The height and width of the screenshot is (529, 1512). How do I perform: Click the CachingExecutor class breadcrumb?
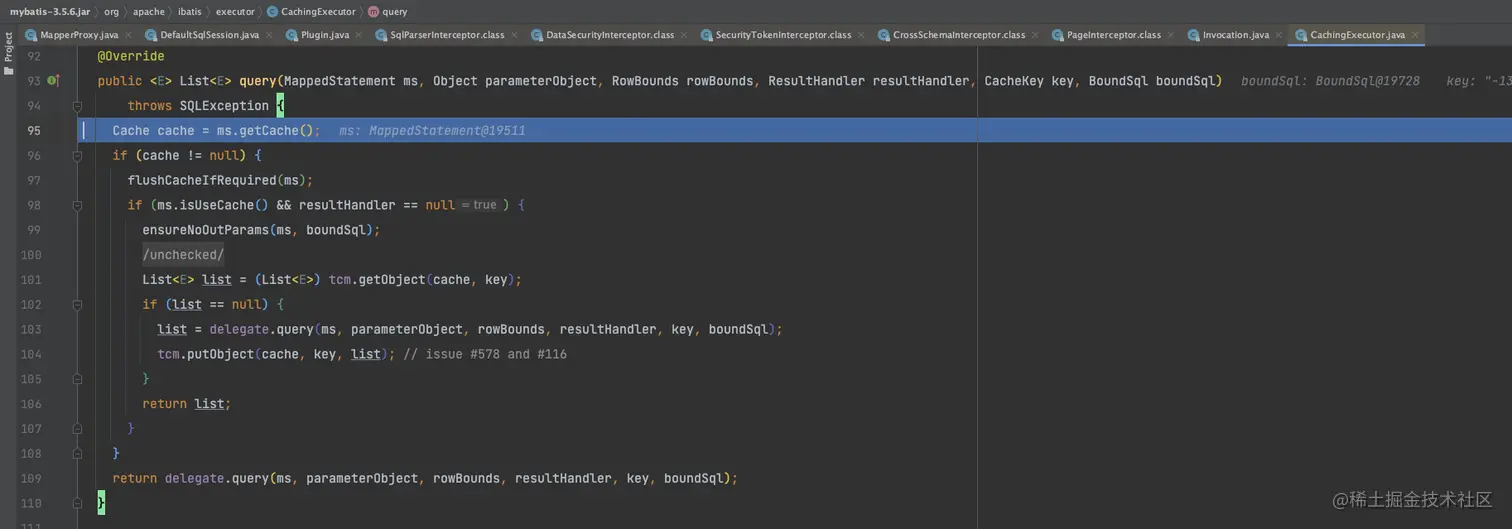click(x=311, y=12)
